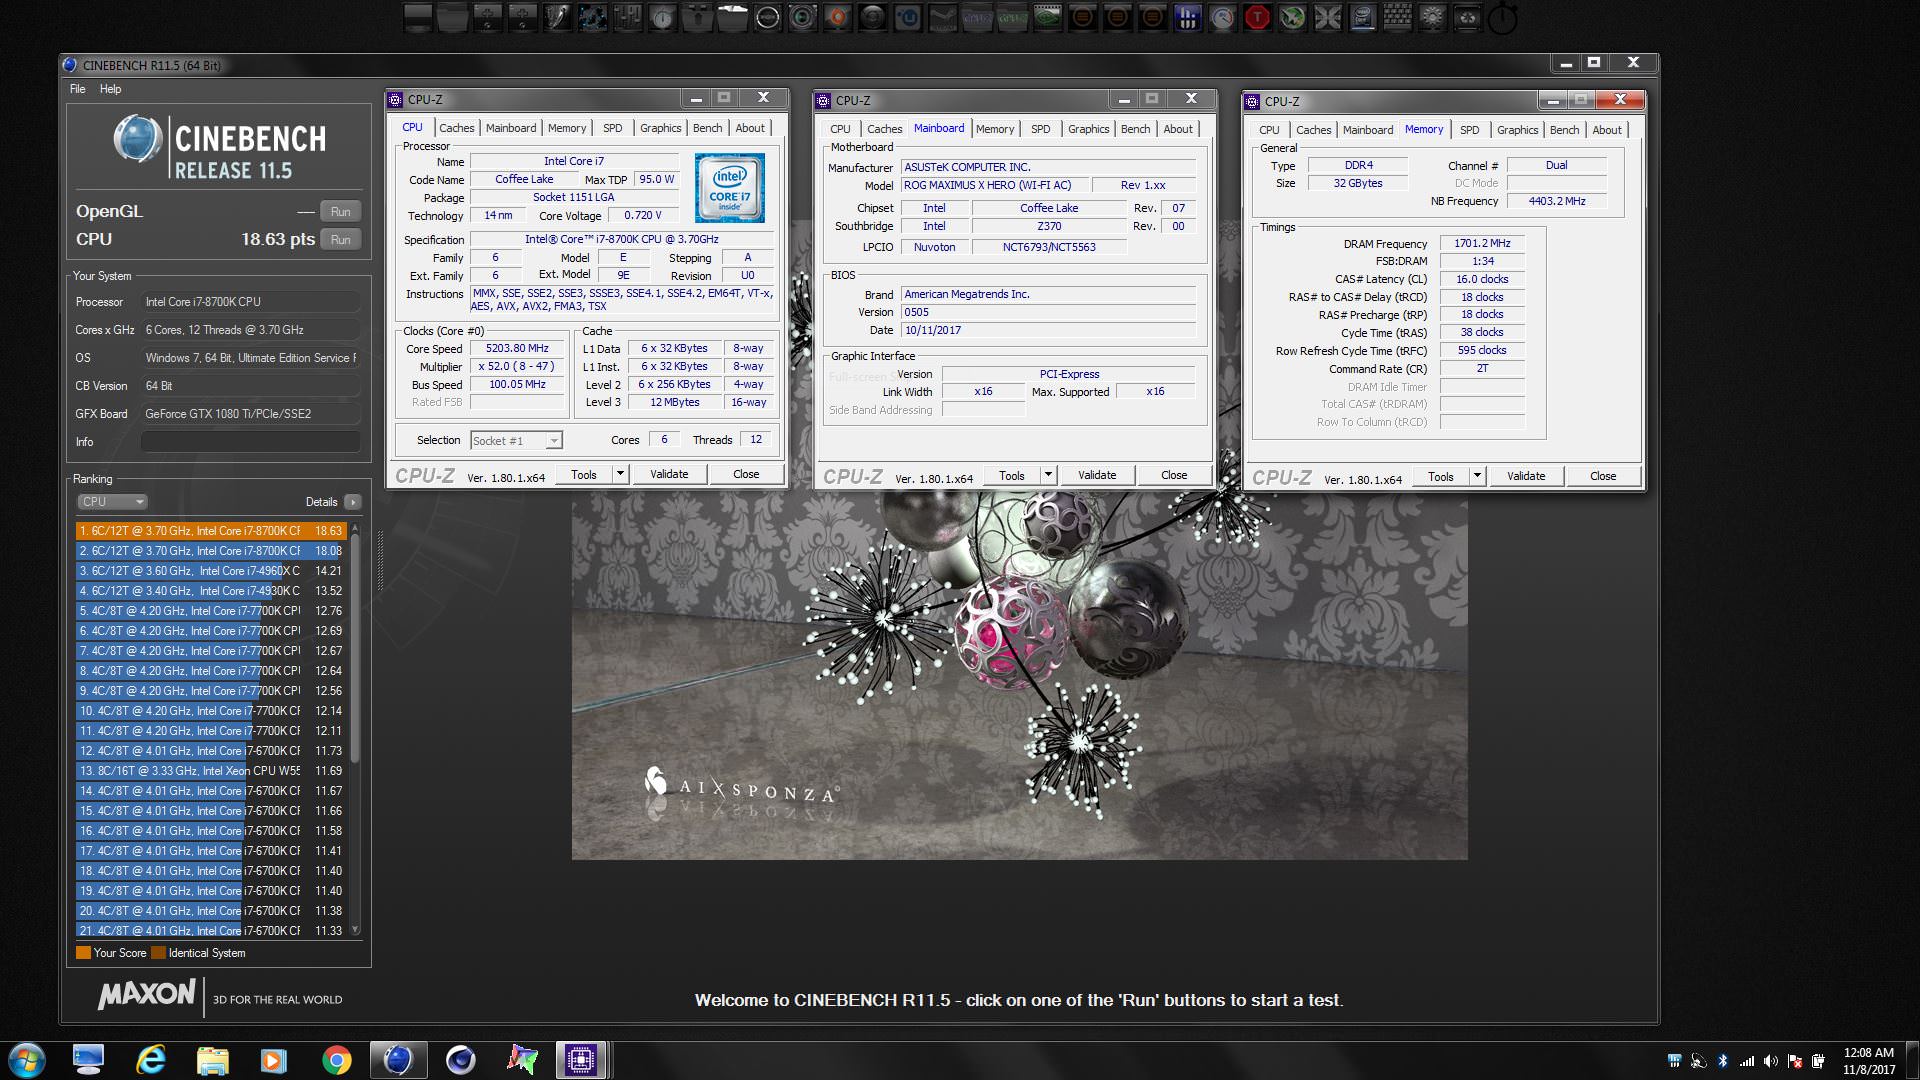Select ranking entry 1 with score 18.63
The image size is (1920, 1080).
[x=211, y=531]
